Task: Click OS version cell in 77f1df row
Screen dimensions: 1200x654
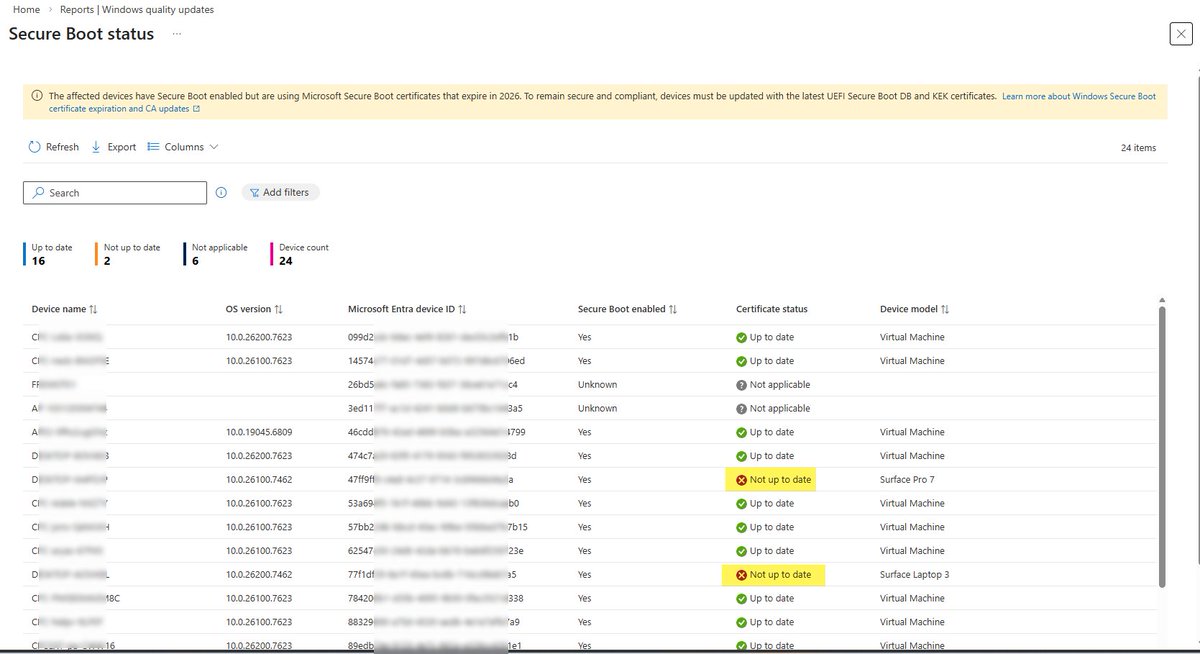Action: [x=260, y=575]
